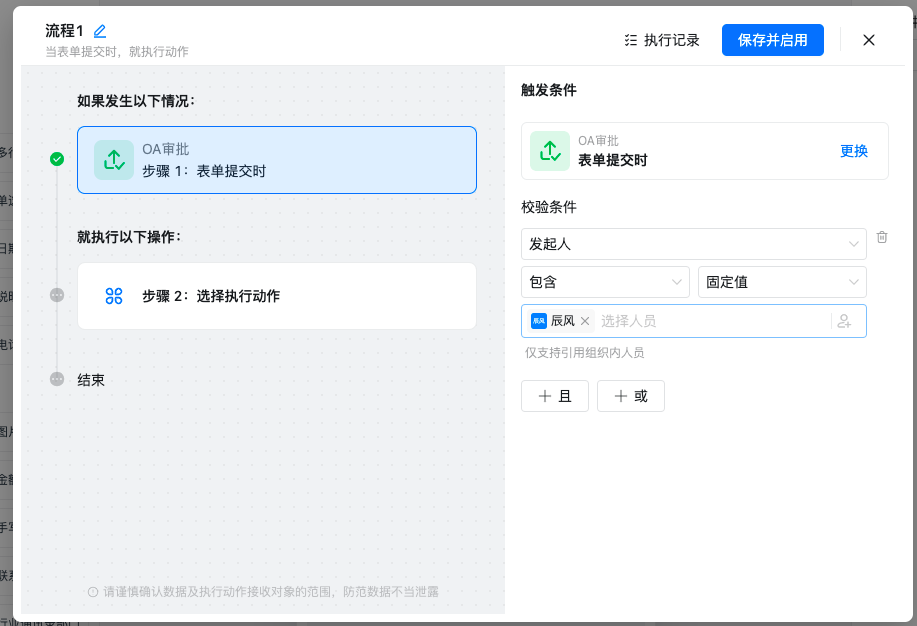This screenshot has width=917, height=626.
Task: Click the green checkmark step status icon
Action: 57,159
